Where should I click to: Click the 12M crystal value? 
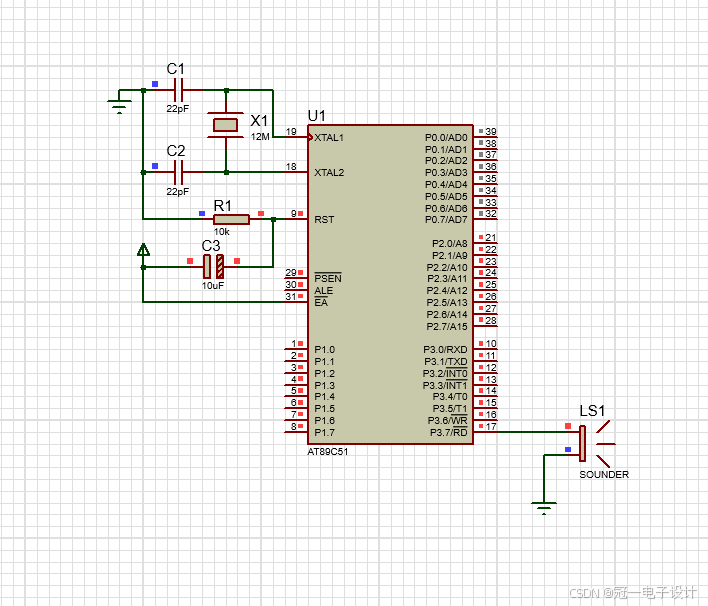(x=260, y=136)
